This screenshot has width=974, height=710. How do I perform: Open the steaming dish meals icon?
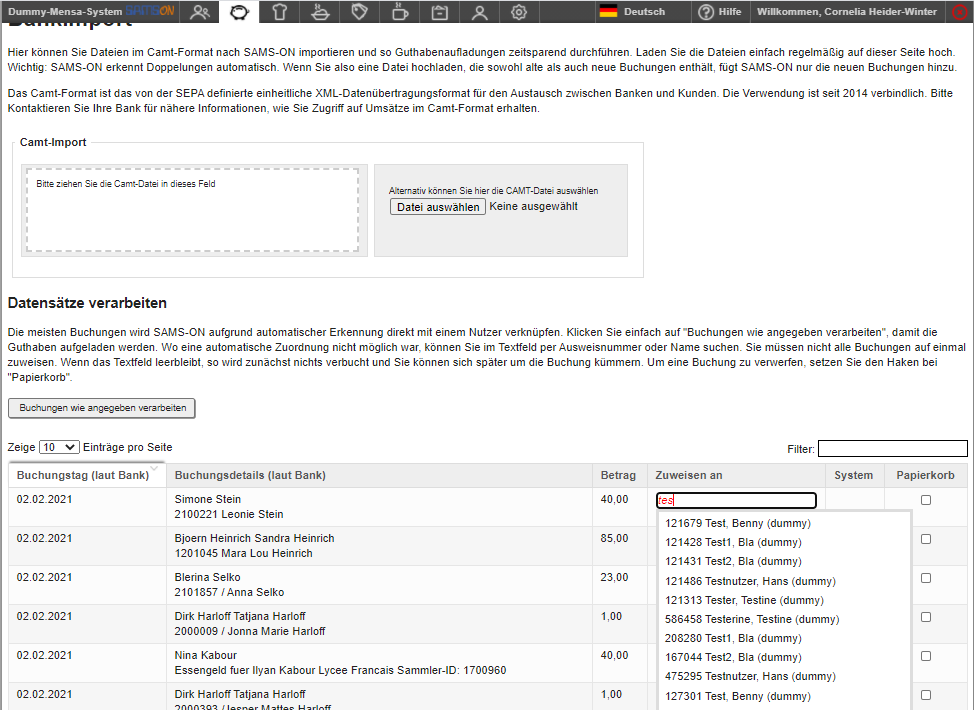point(320,12)
